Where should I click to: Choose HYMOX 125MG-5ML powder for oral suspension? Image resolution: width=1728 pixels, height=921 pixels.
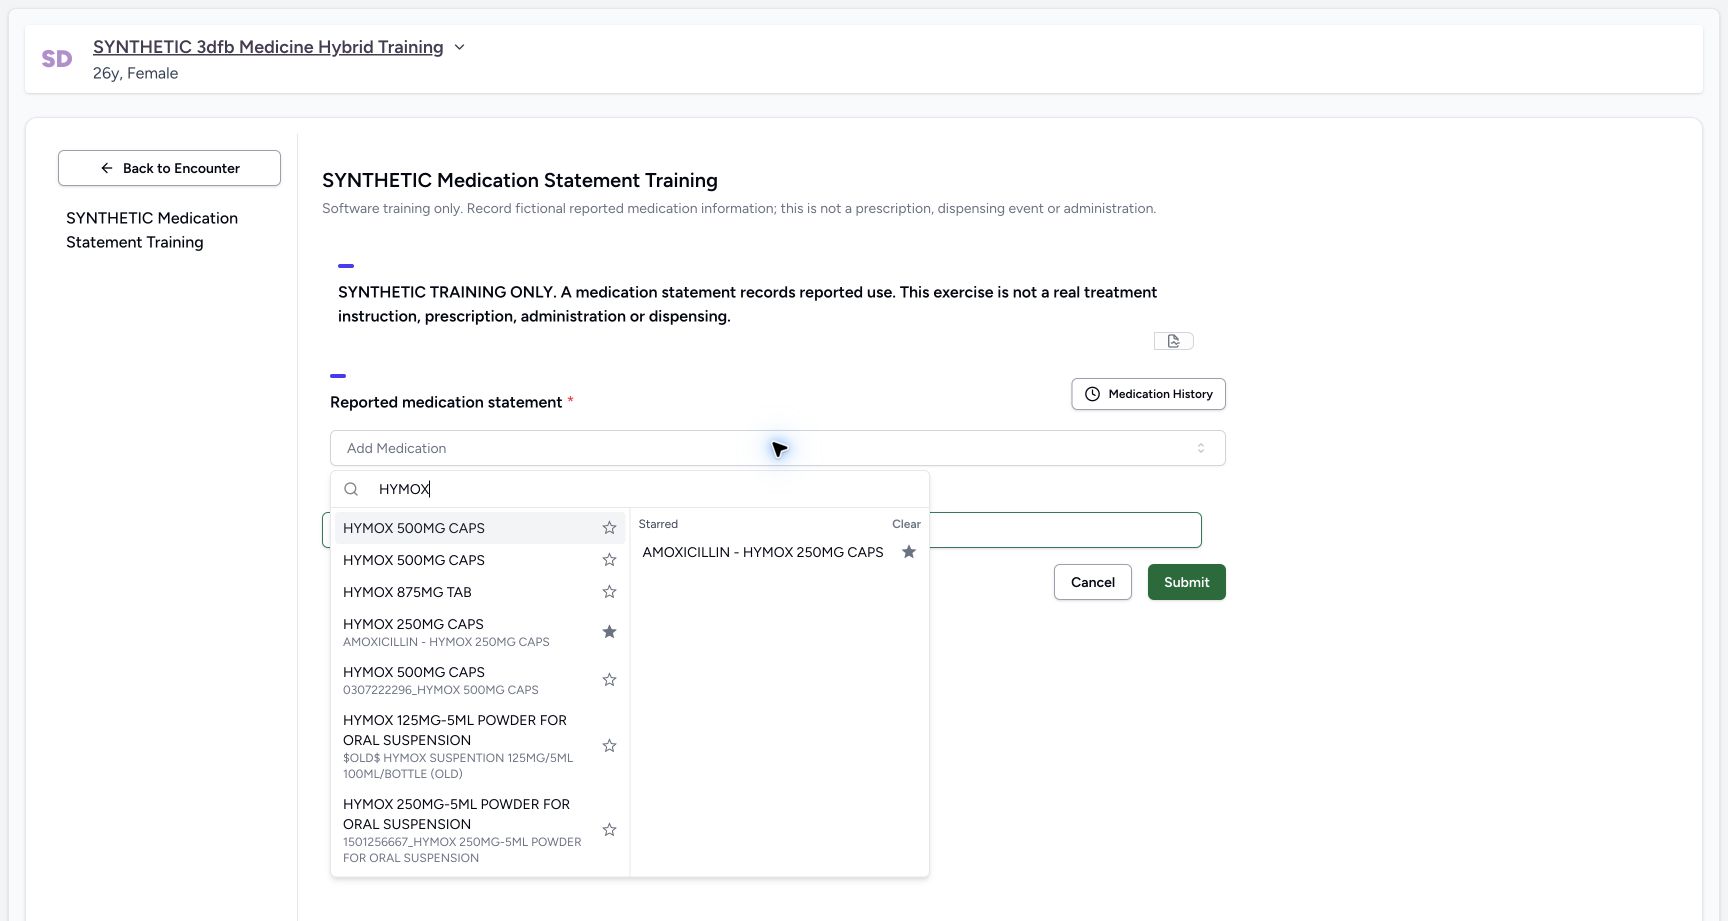480,746
